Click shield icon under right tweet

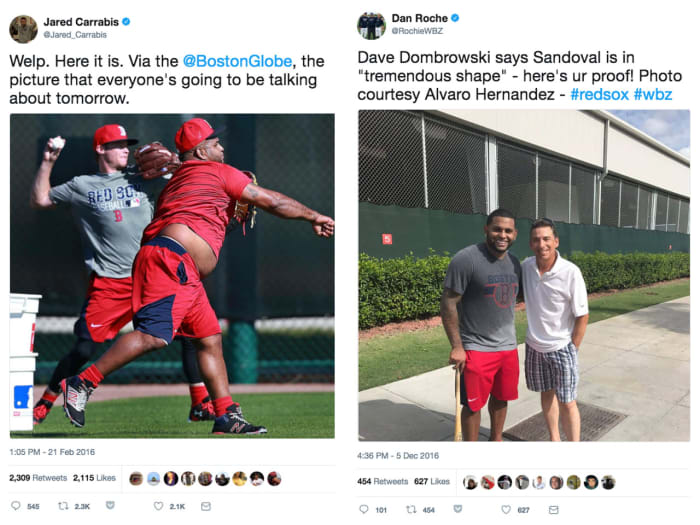point(458,509)
